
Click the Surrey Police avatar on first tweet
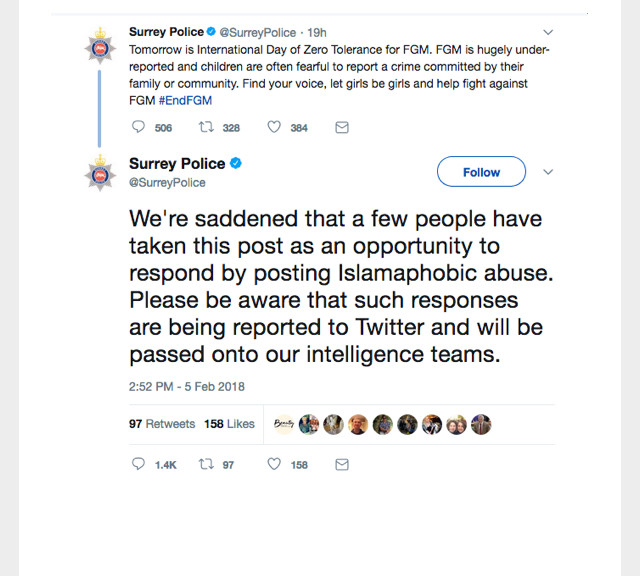[99, 44]
